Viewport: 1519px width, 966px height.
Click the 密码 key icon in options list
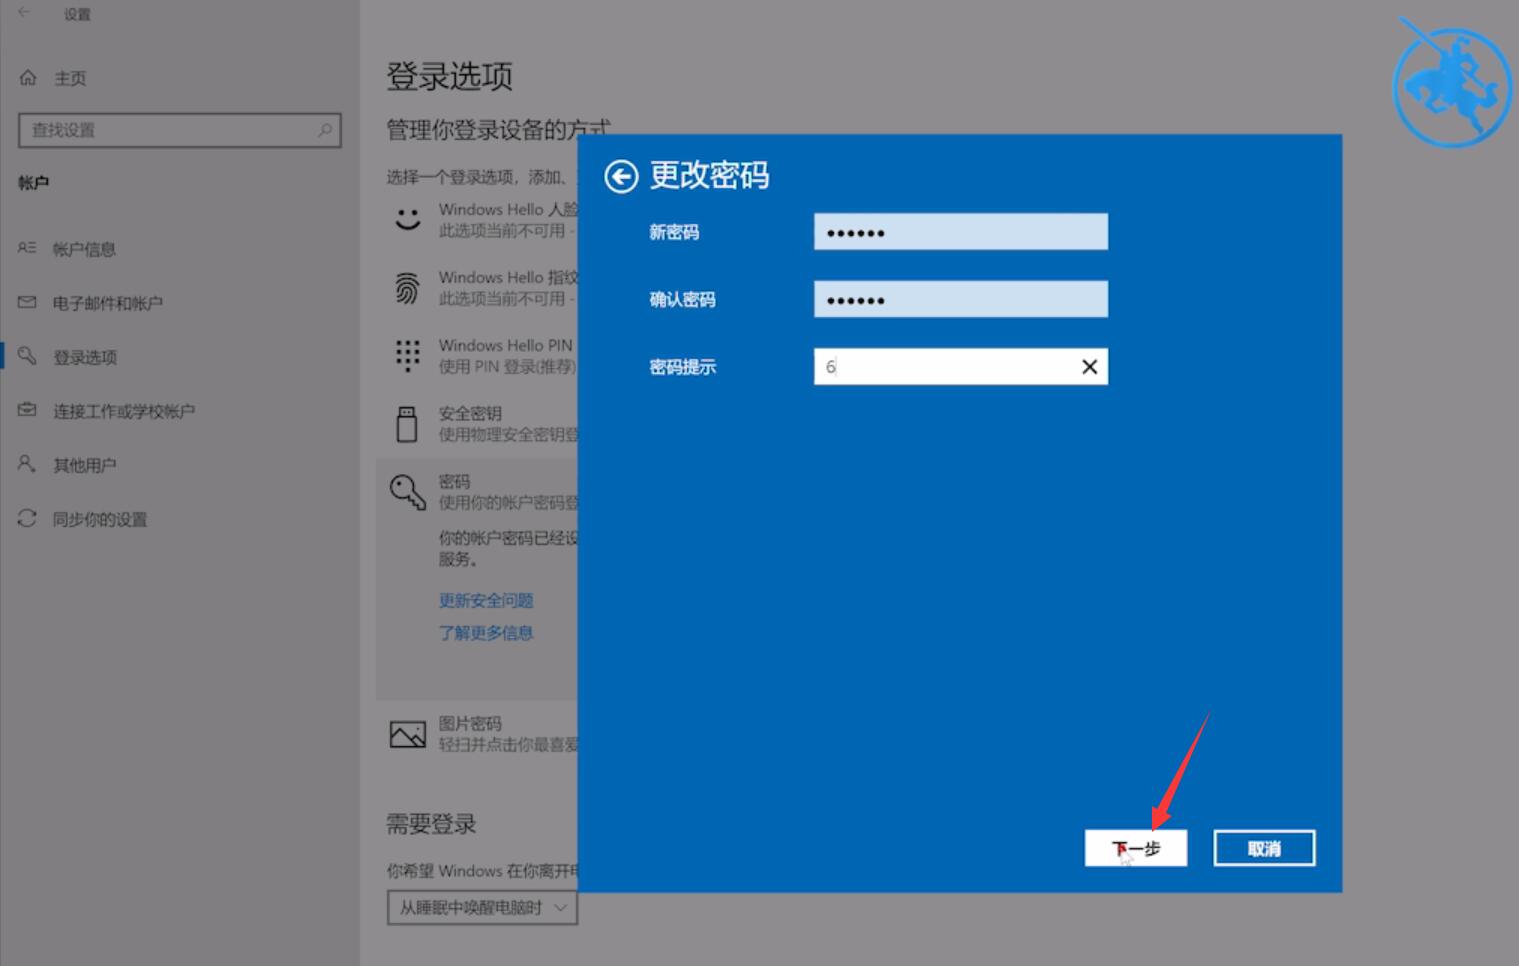pos(407,492)
